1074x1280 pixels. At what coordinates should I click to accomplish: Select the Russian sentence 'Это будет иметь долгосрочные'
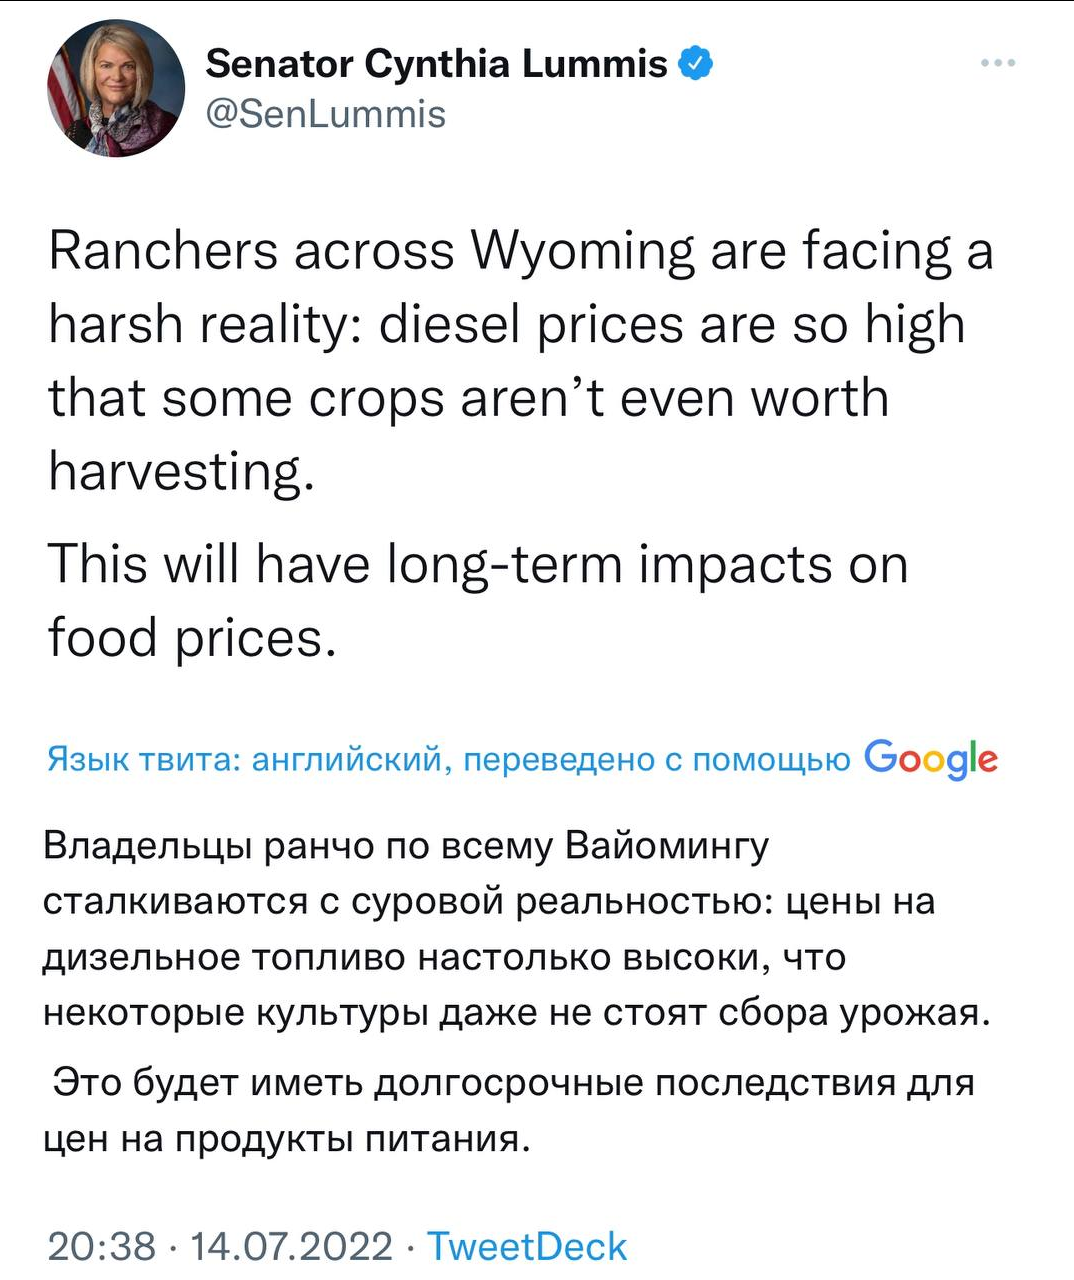point(508,1110)
